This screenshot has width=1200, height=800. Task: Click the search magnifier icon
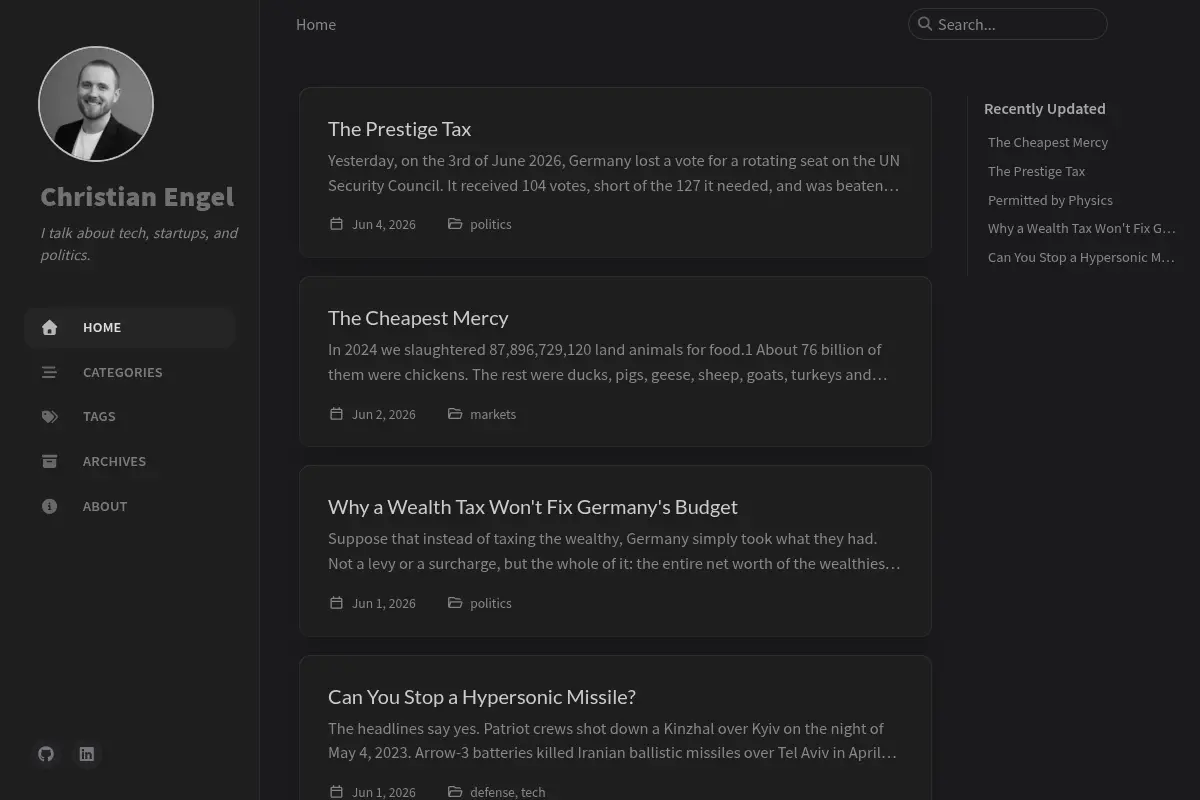tap(925, 24)
